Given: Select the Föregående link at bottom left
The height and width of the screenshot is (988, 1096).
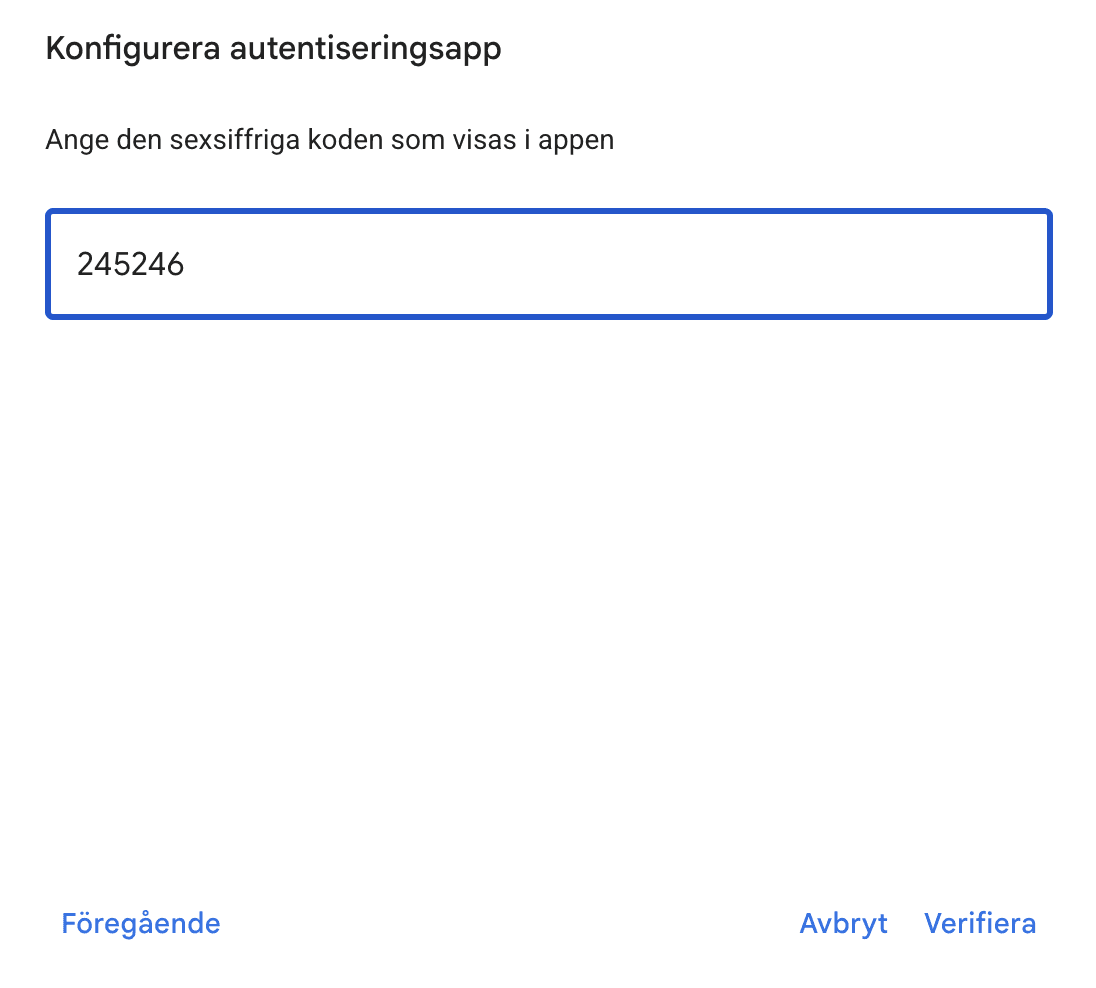Looking at the screenshot, I should point(140,924).
